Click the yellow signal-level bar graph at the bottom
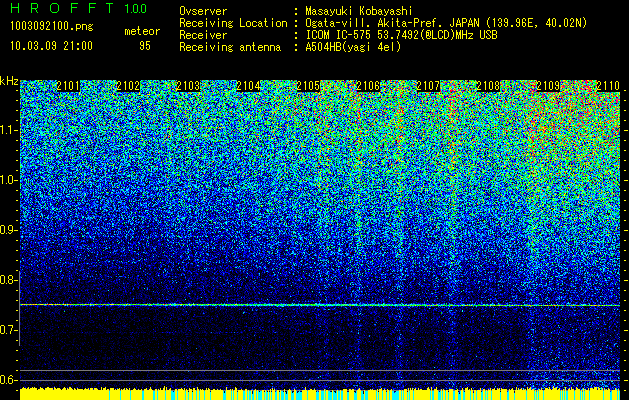This screenshot has height=400, width=629. 320,394
